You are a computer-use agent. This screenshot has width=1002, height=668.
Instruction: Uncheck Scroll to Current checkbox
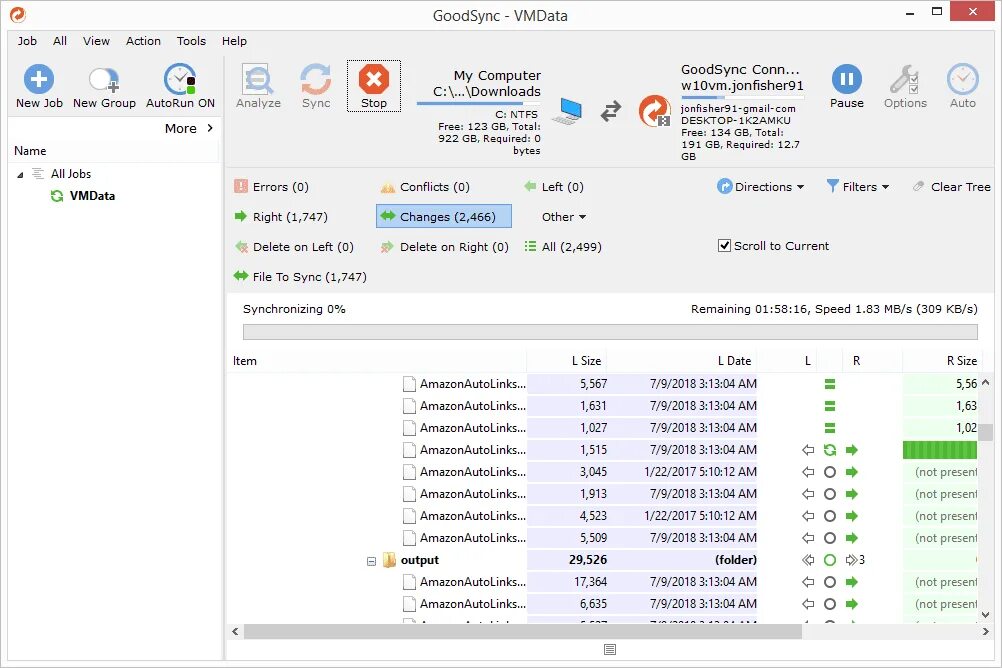[x=724, y=246]
